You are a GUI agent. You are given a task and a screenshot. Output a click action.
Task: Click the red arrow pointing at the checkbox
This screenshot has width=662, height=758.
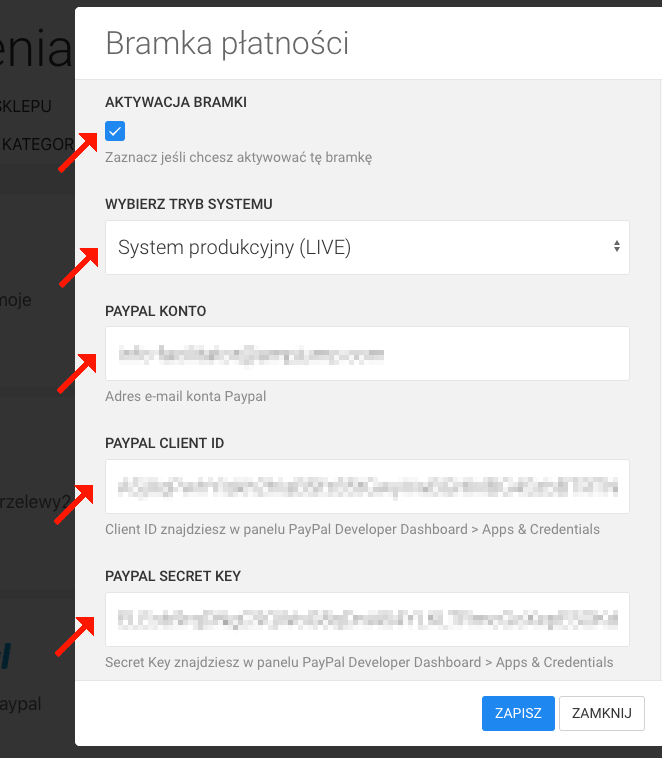pyautogui.click(x=78, y=152)
